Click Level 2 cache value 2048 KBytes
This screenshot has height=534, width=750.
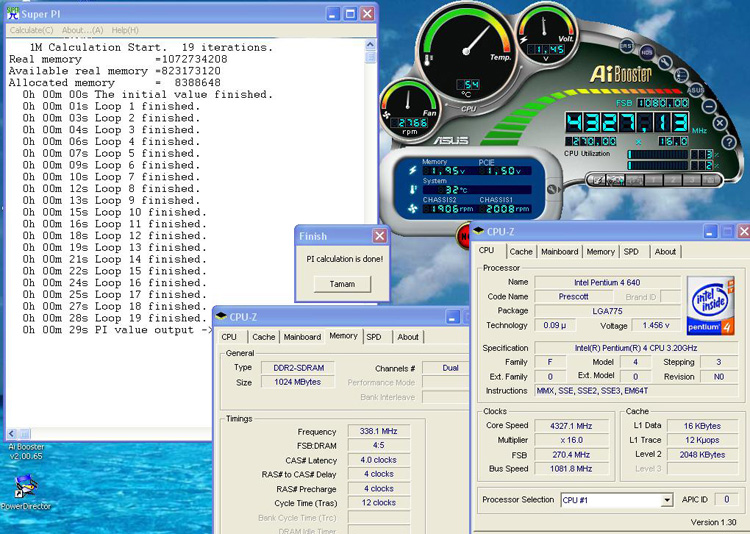[x=702, y=455]
